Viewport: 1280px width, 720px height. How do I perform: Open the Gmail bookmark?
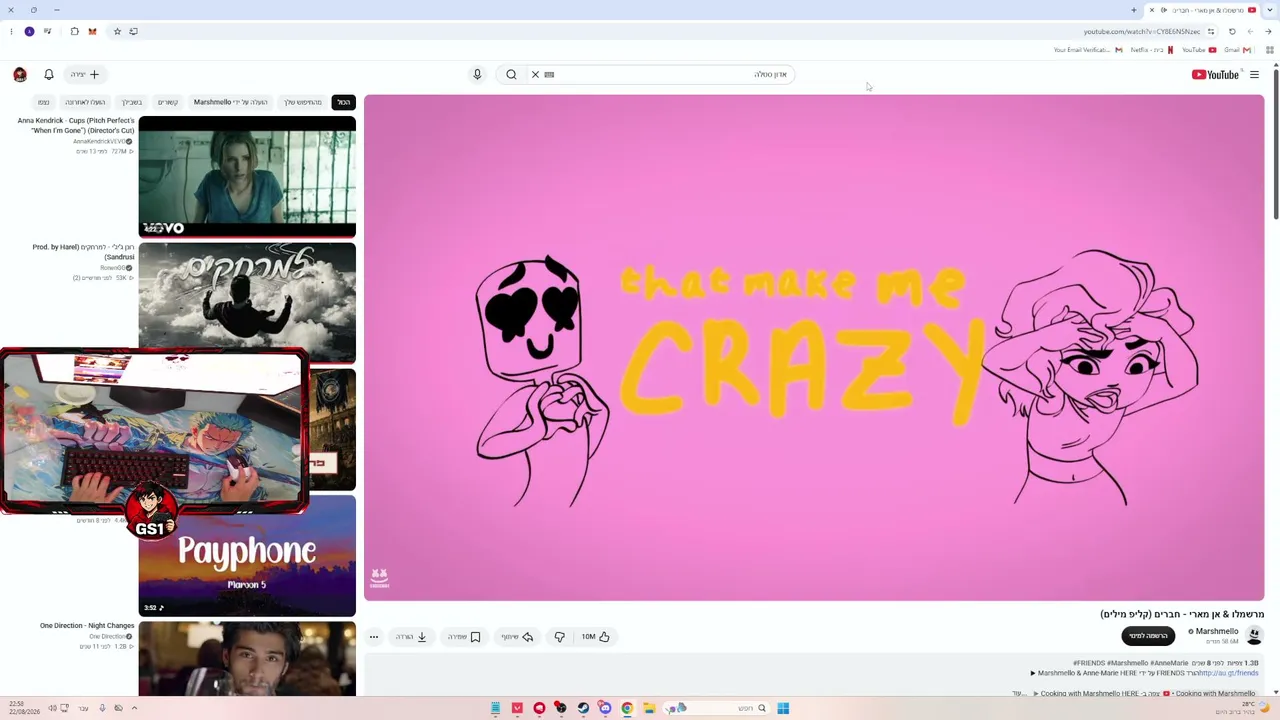point(1237,50)
